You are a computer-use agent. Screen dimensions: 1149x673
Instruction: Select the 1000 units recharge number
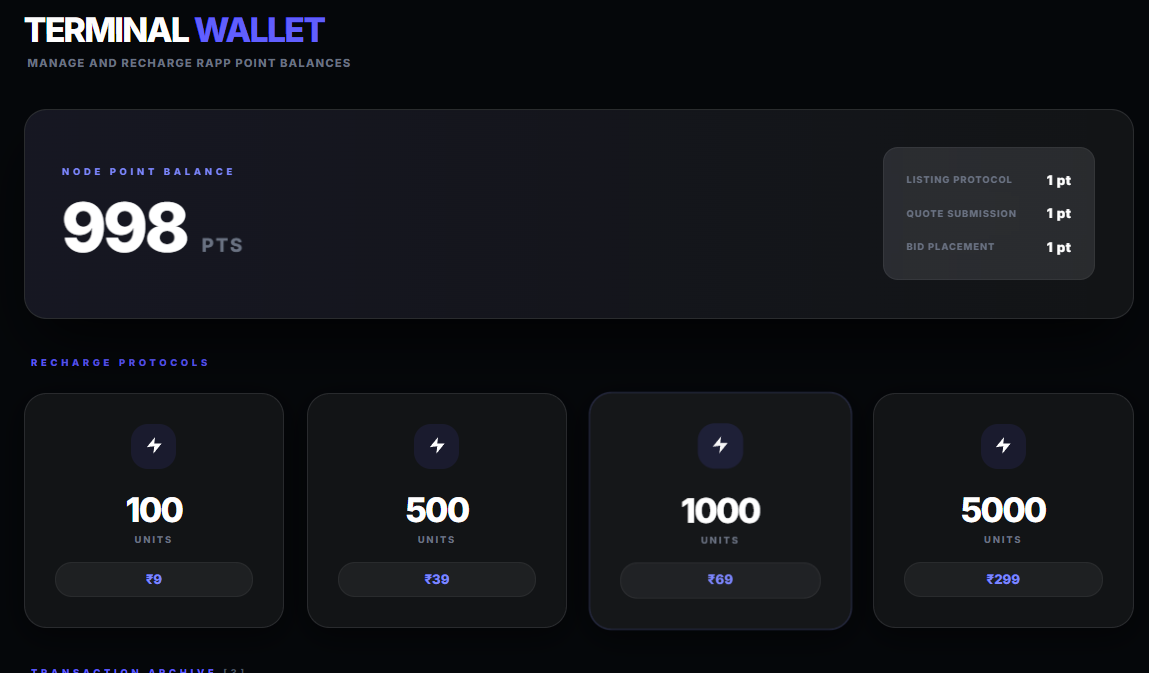(720, 511)
